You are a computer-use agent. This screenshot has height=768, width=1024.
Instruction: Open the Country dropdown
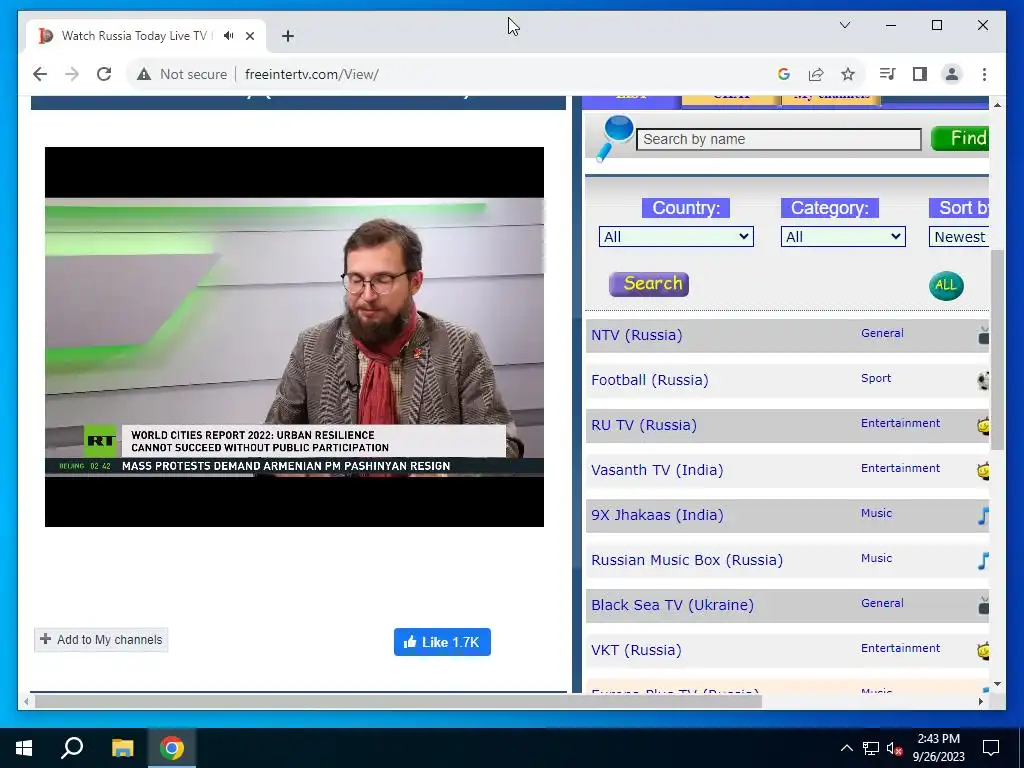(x=676, y=236)
